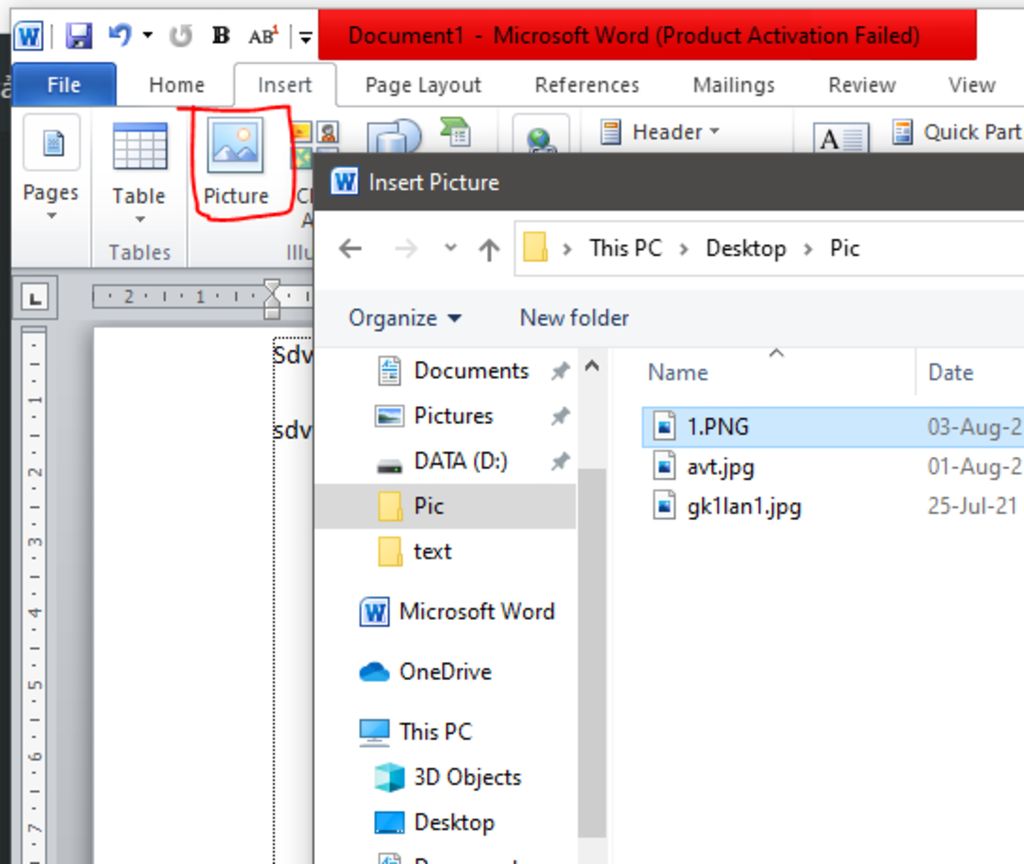Open the Undo history dropdown arrow
This screenshot has height=864, width=1024.
click(148, 35)
